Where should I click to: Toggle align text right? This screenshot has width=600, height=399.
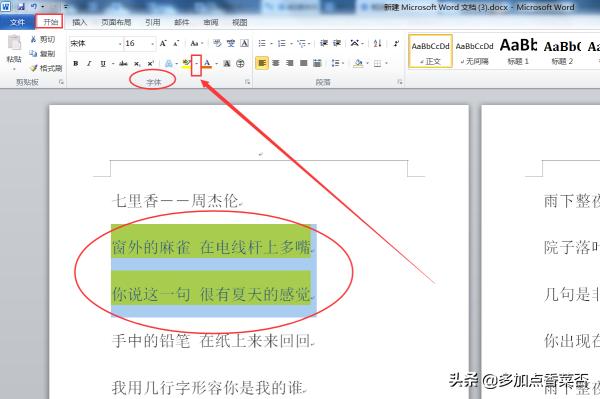[x=290, y=63]
